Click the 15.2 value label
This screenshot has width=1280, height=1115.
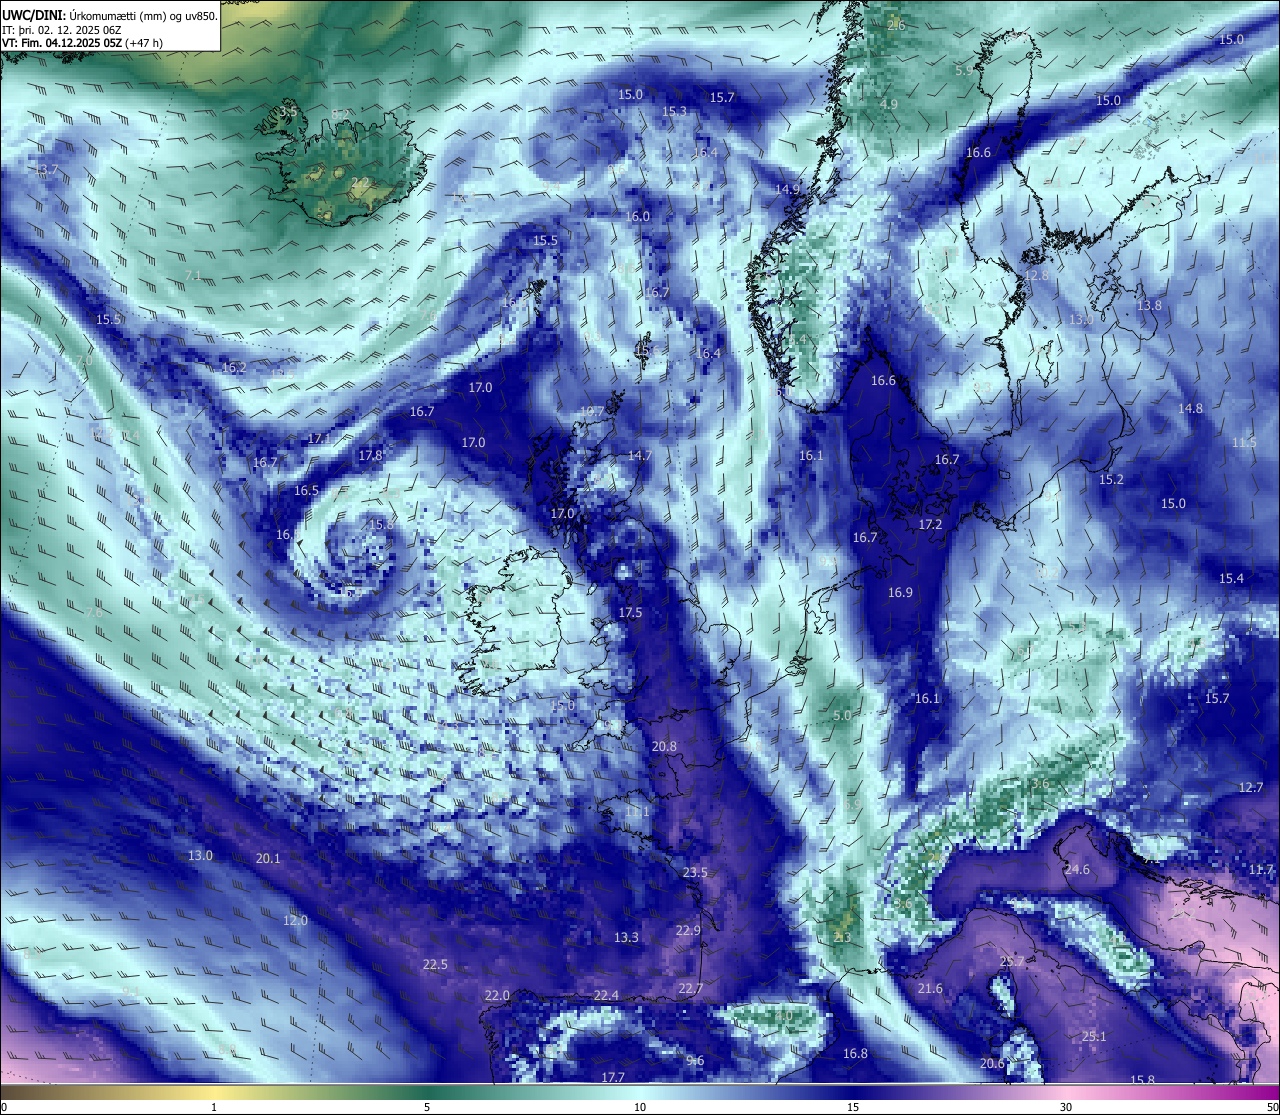coord(1111,480)
